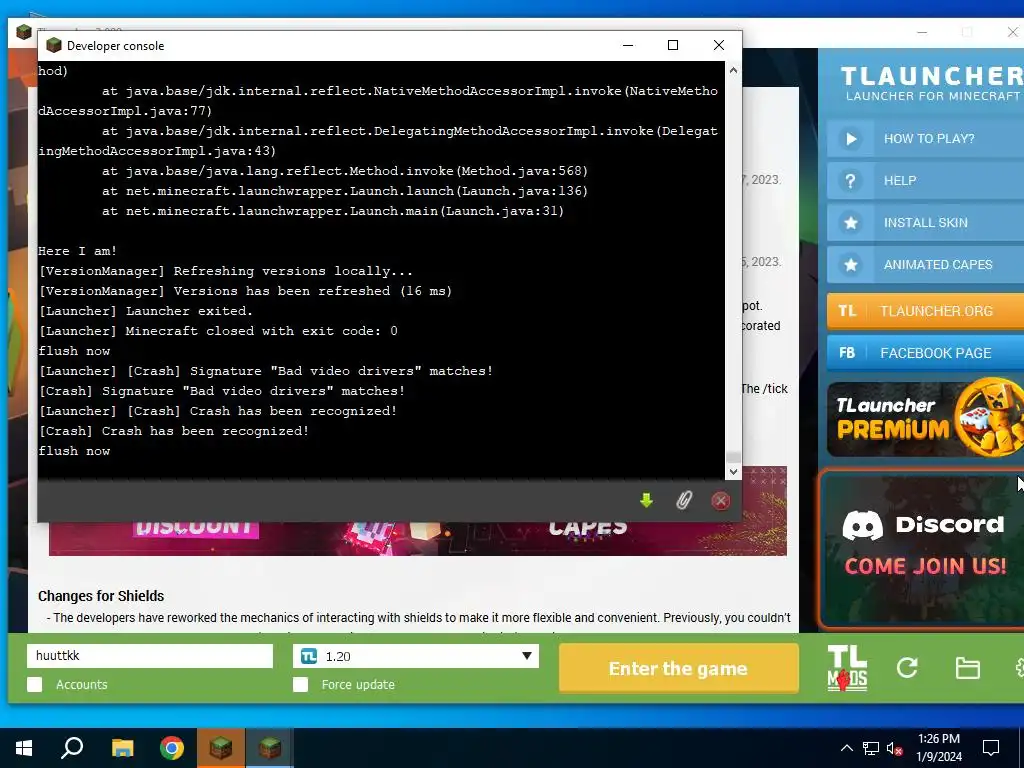Switch to first TLauncher taskbar window
Screen dimensions: 1024x768
click(221, 748)
